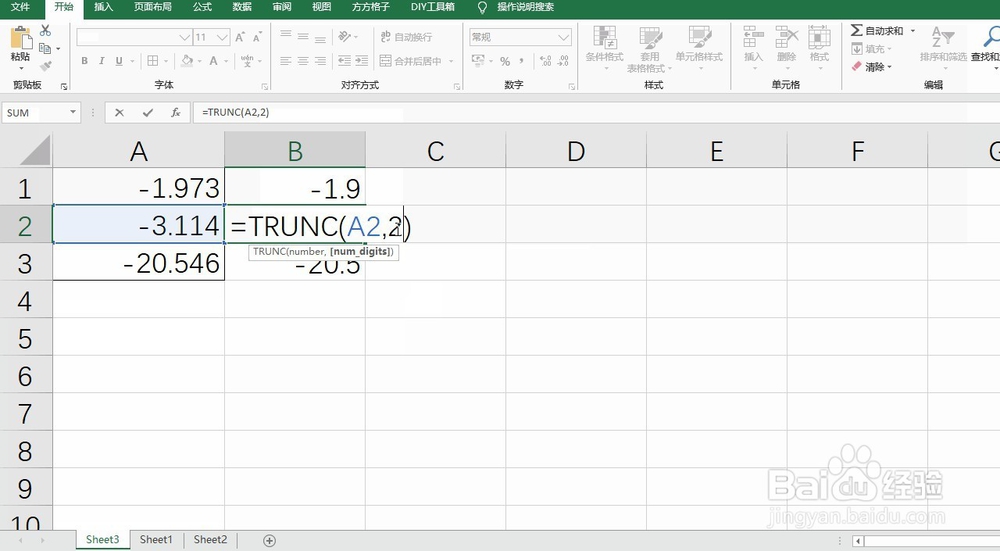Toggle Bold formatting
The width and height of the screenshot is (1000, 551).
(x=84, y=61)
